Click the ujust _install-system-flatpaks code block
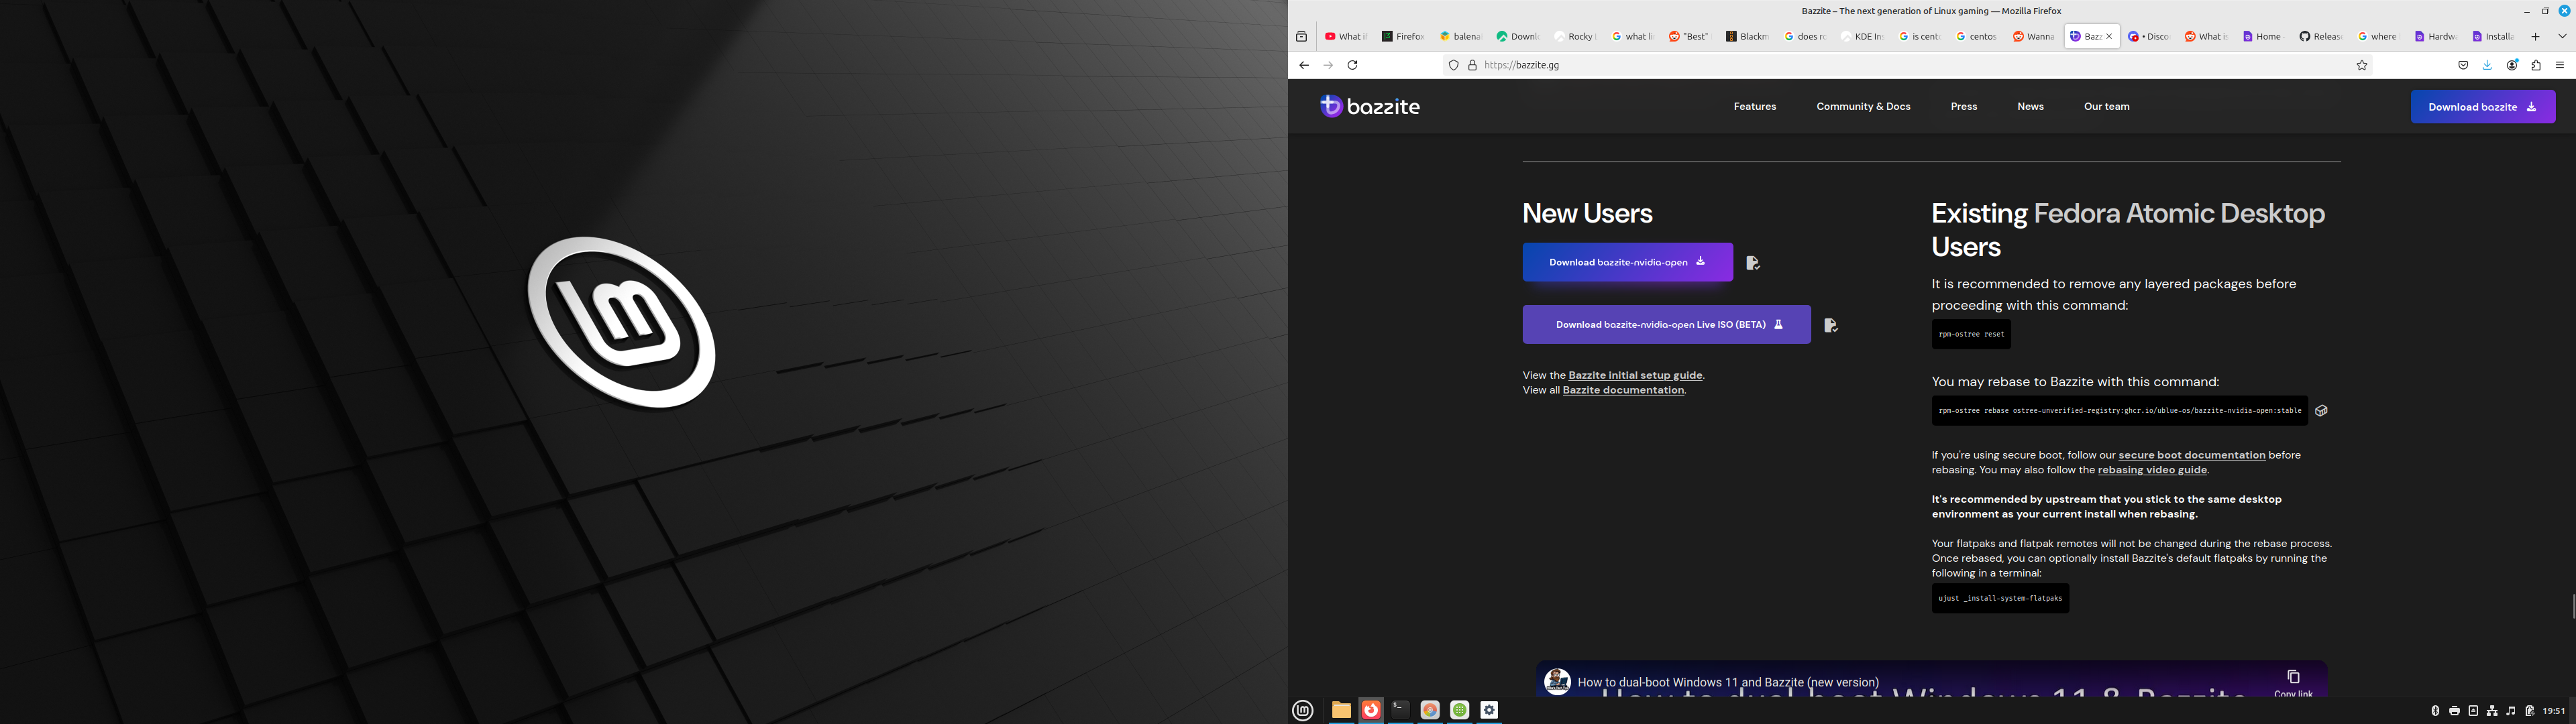 (x=2000, y=599)
